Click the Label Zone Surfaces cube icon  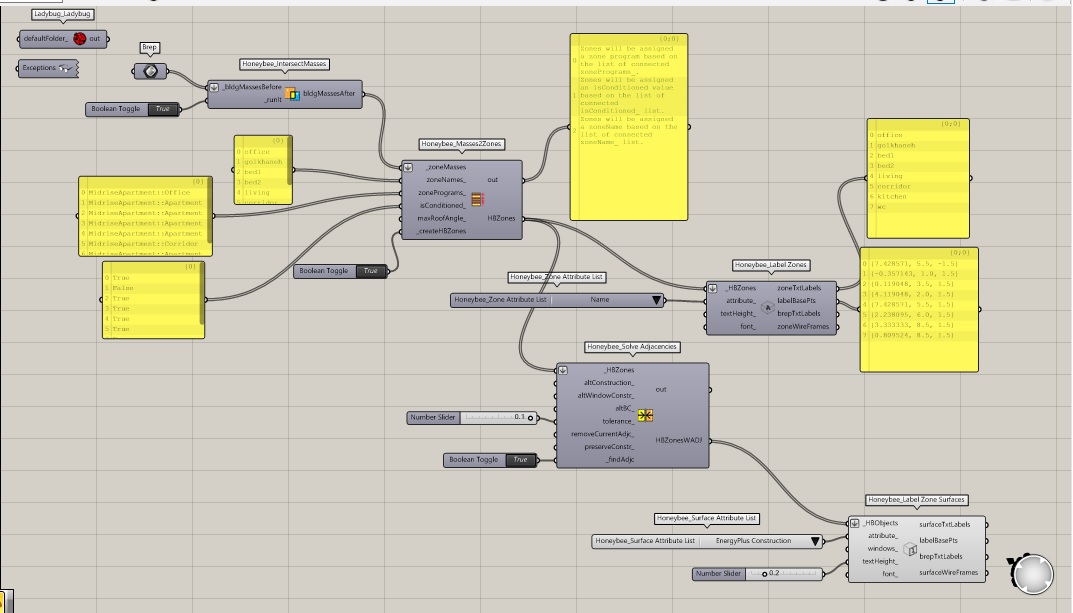tap(909, 549)
